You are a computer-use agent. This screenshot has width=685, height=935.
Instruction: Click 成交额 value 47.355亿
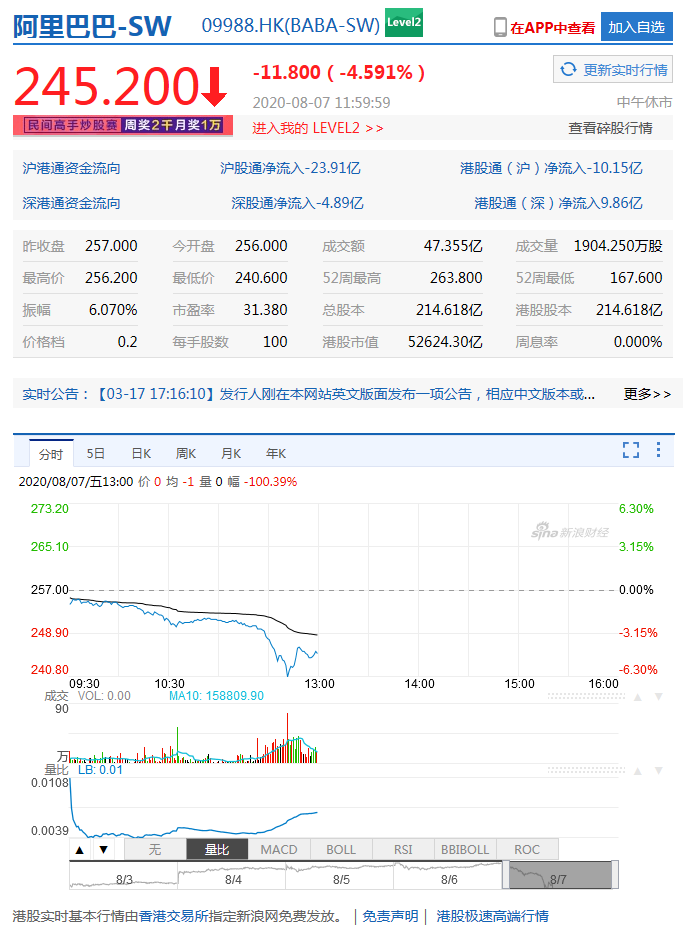point(453,246)
